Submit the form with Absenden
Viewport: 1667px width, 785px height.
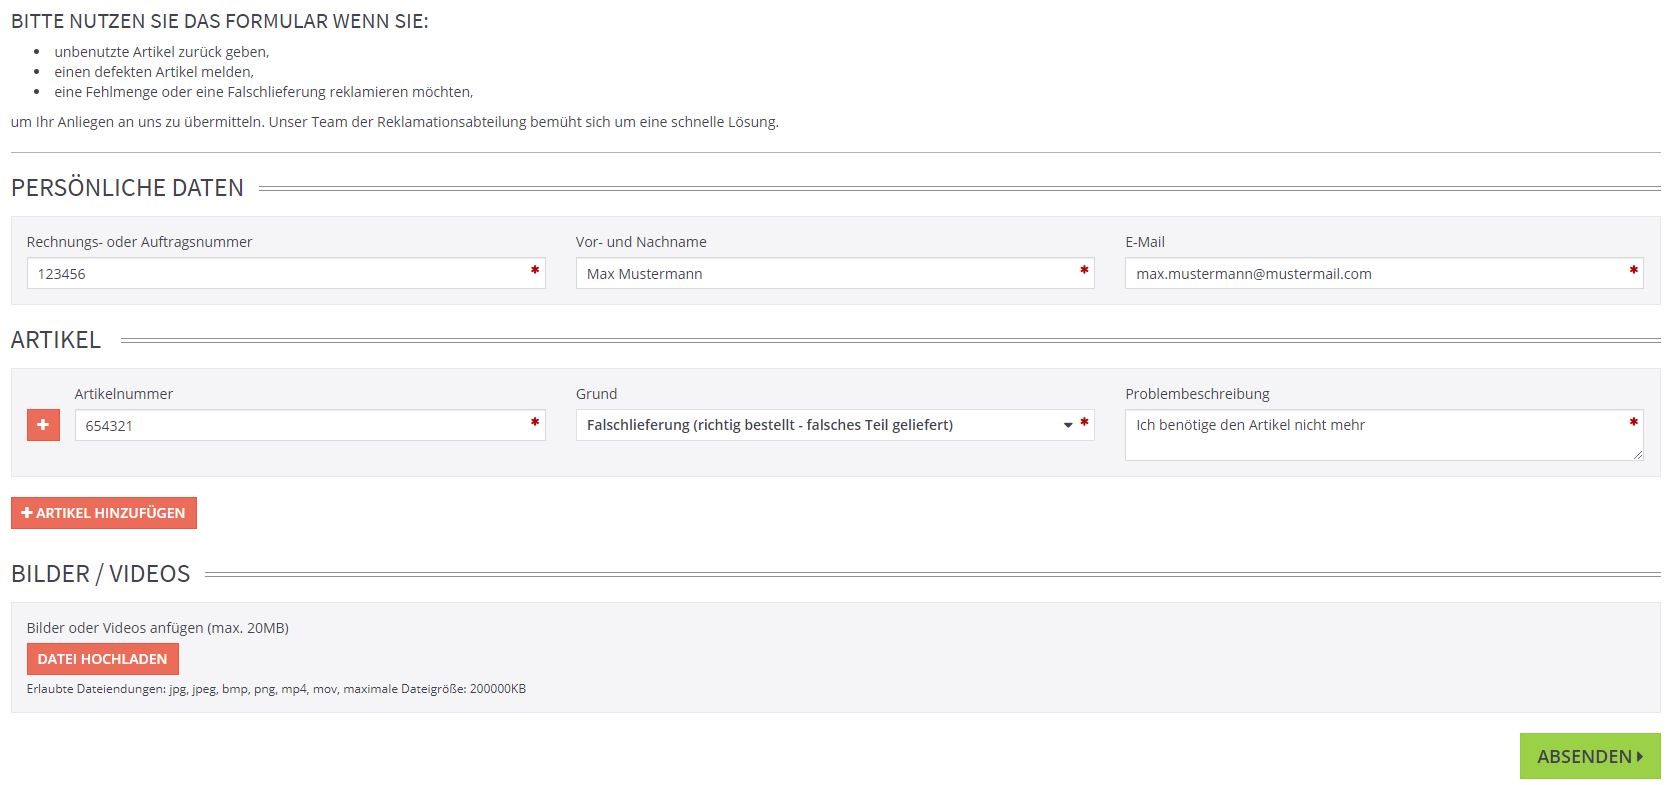point(1590,756)
